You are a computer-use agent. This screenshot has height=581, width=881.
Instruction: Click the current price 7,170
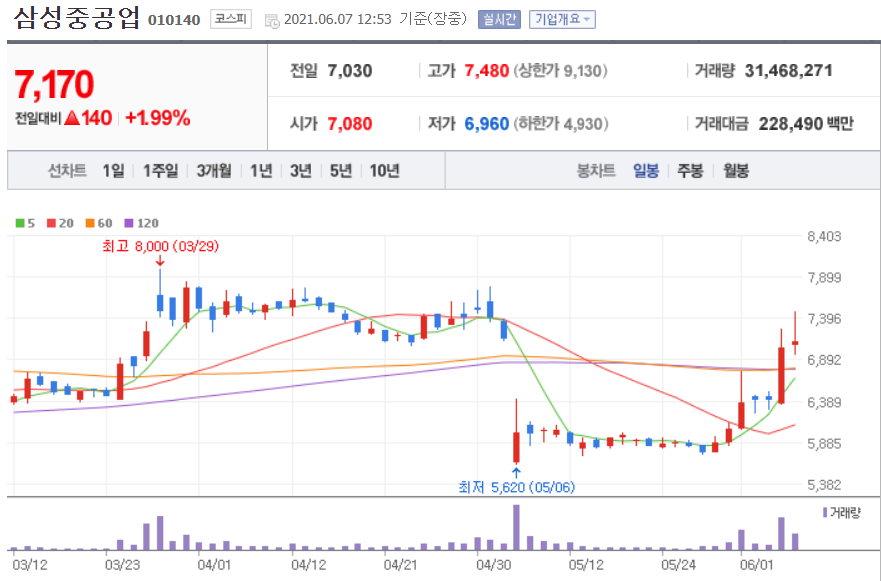(x=54, y=84)
